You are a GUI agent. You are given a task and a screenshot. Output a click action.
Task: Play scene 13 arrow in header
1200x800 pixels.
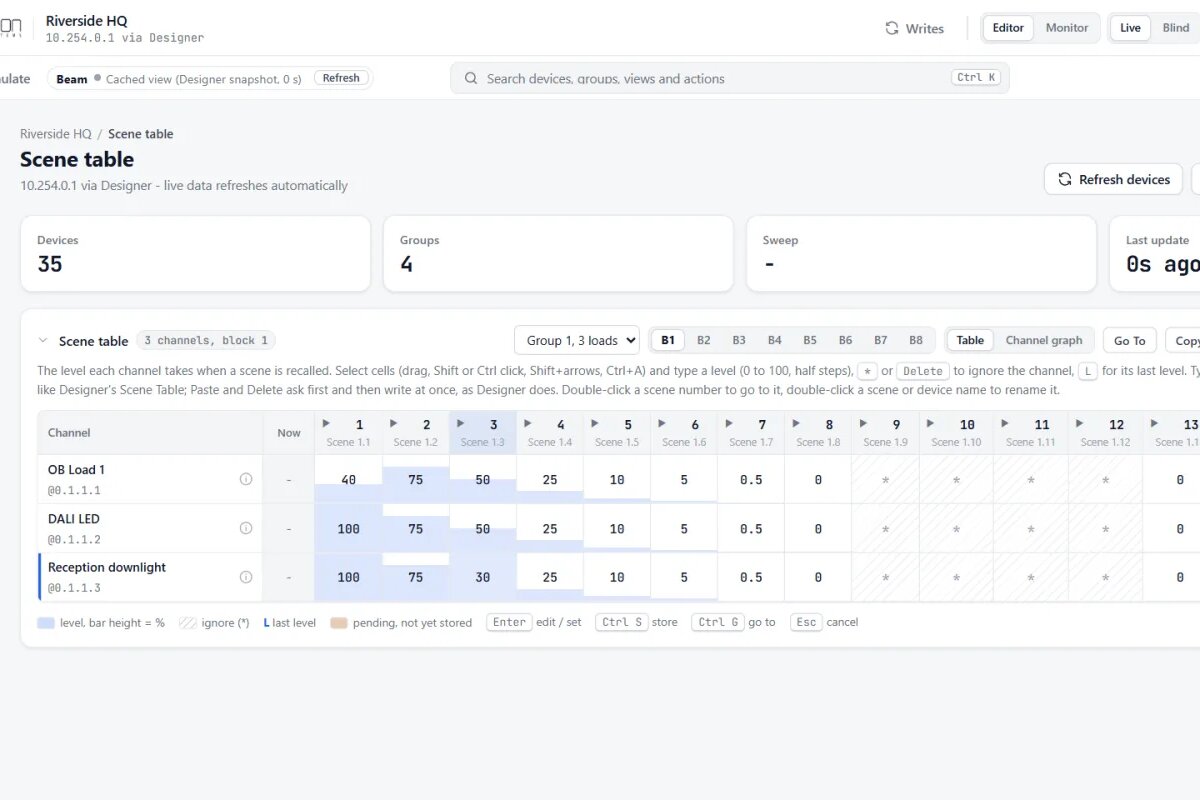pos(1155,424)
